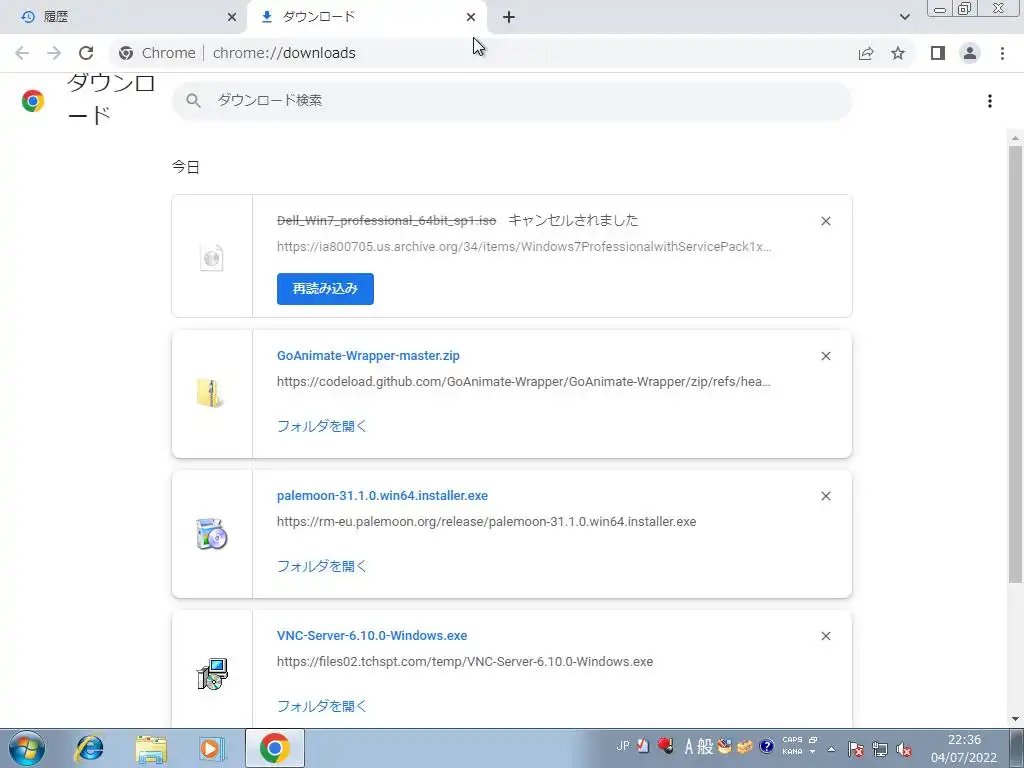Click the palemoon installer disc icon

tap(212, 534)
